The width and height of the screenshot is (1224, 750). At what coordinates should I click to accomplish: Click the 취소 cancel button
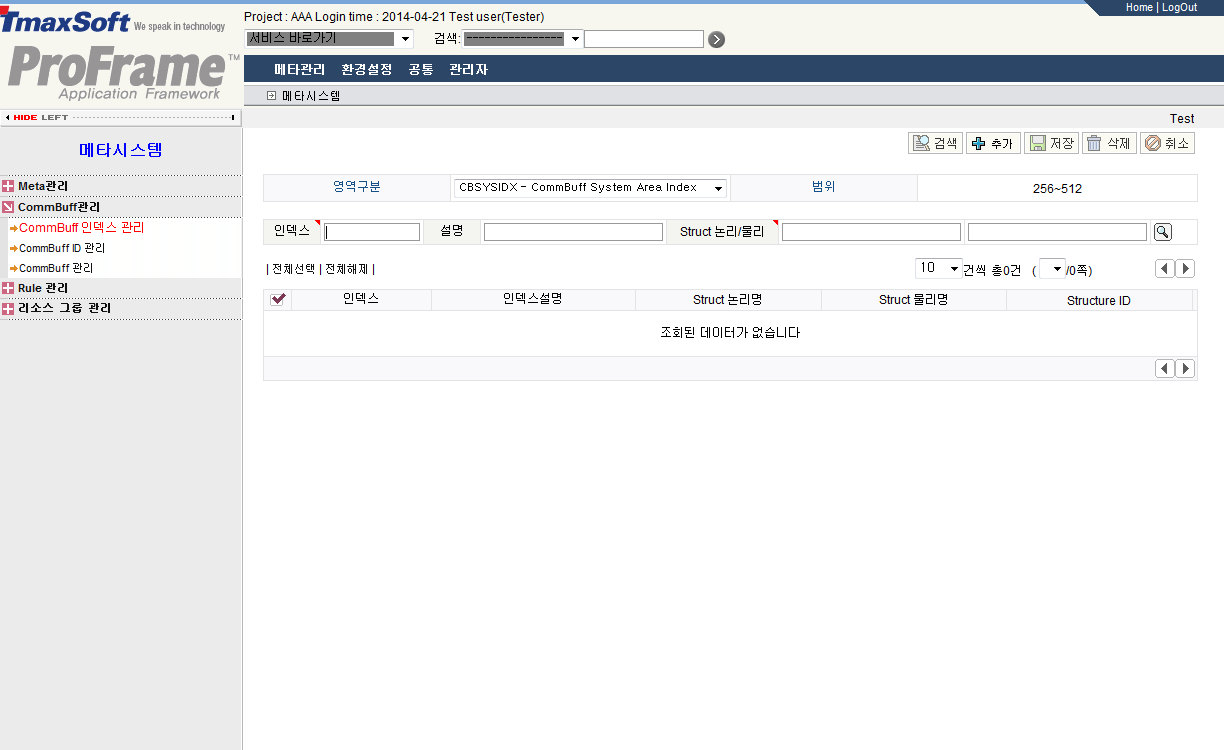point(1167,144)
